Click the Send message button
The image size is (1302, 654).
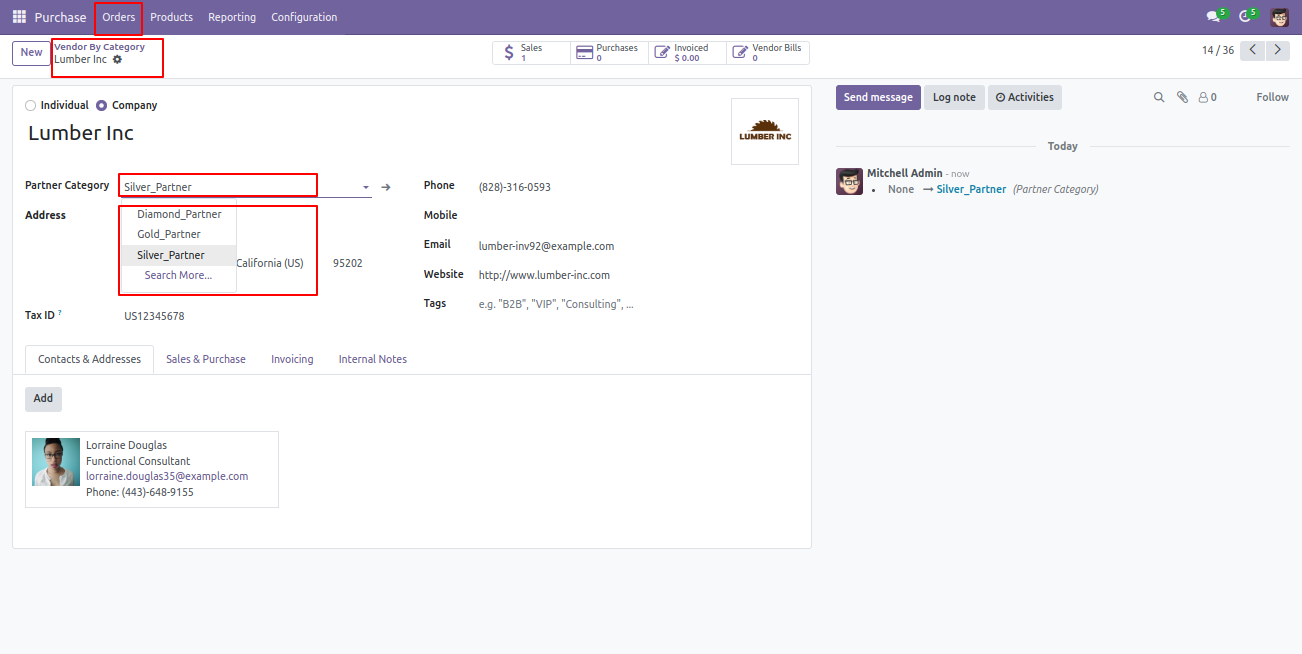point(878,97)
